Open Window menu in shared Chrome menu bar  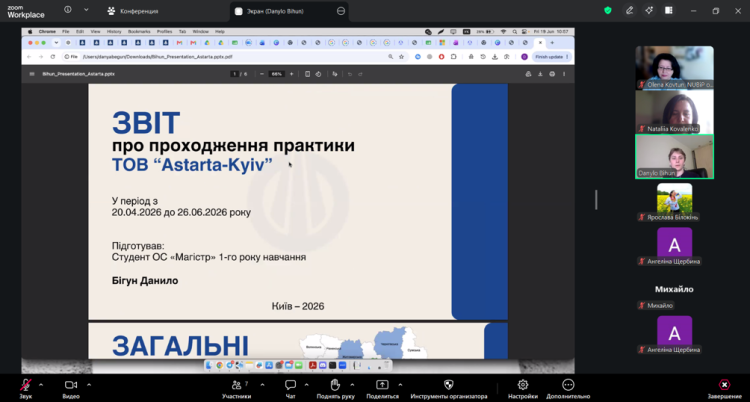pyautogui.click(x=200, y=32)
